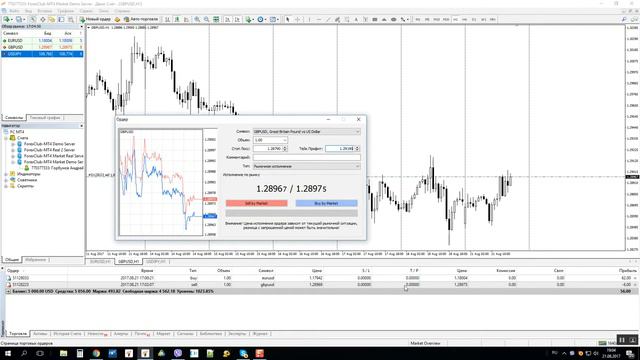Image resolution: width=640 pixels, height=360 pixels.
Task: Toggle the Terminal panel icon
Action: coord(61,19)
